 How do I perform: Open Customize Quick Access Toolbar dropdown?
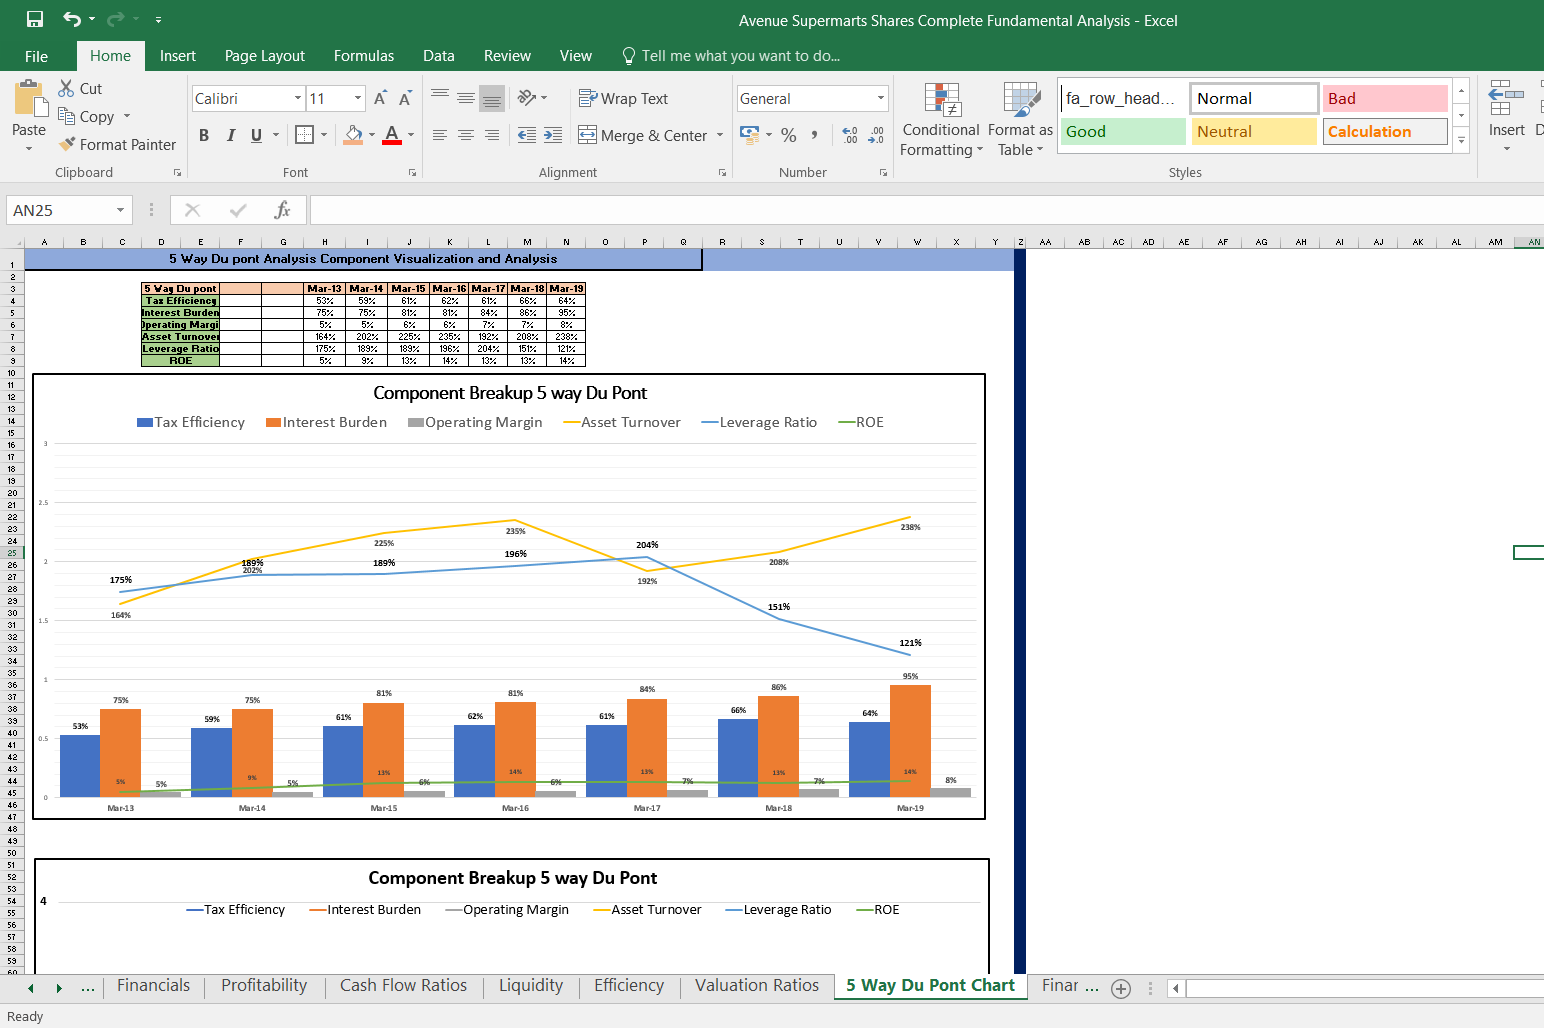point(158,20)
